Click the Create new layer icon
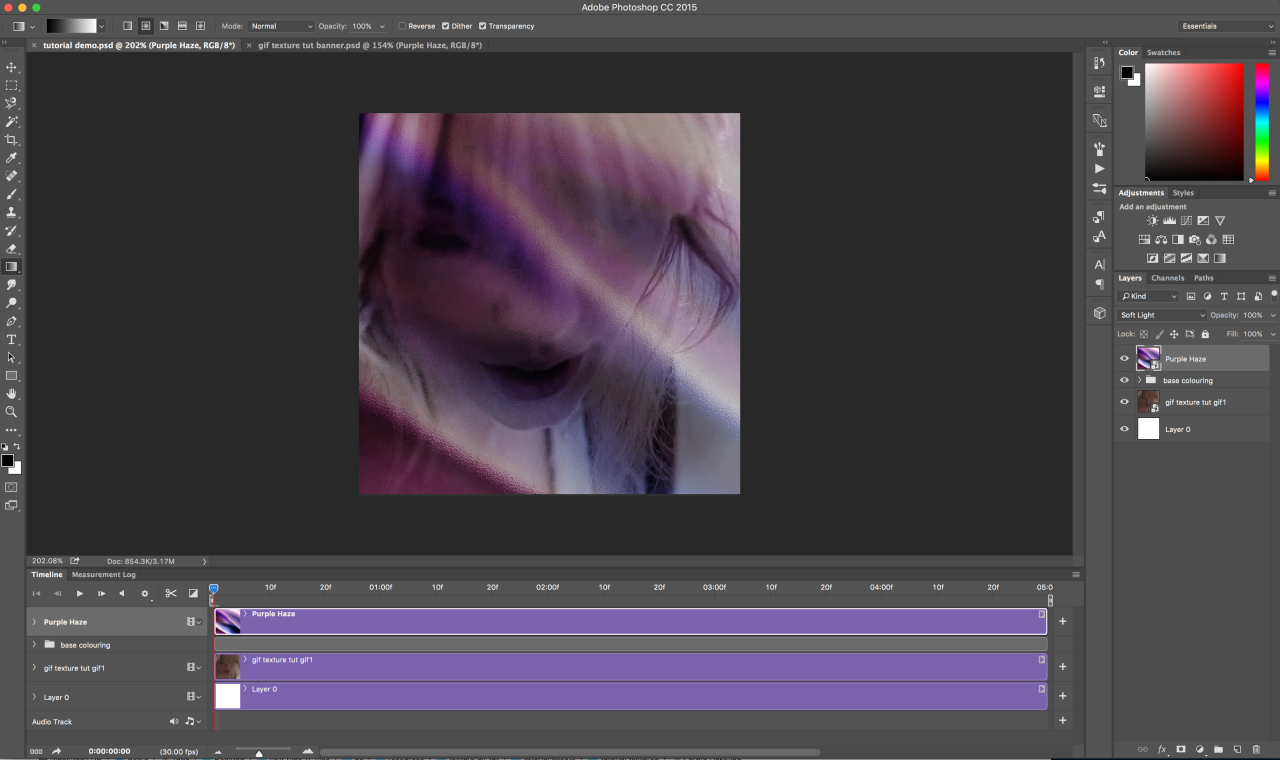1280x760 pixels. 1237,749
